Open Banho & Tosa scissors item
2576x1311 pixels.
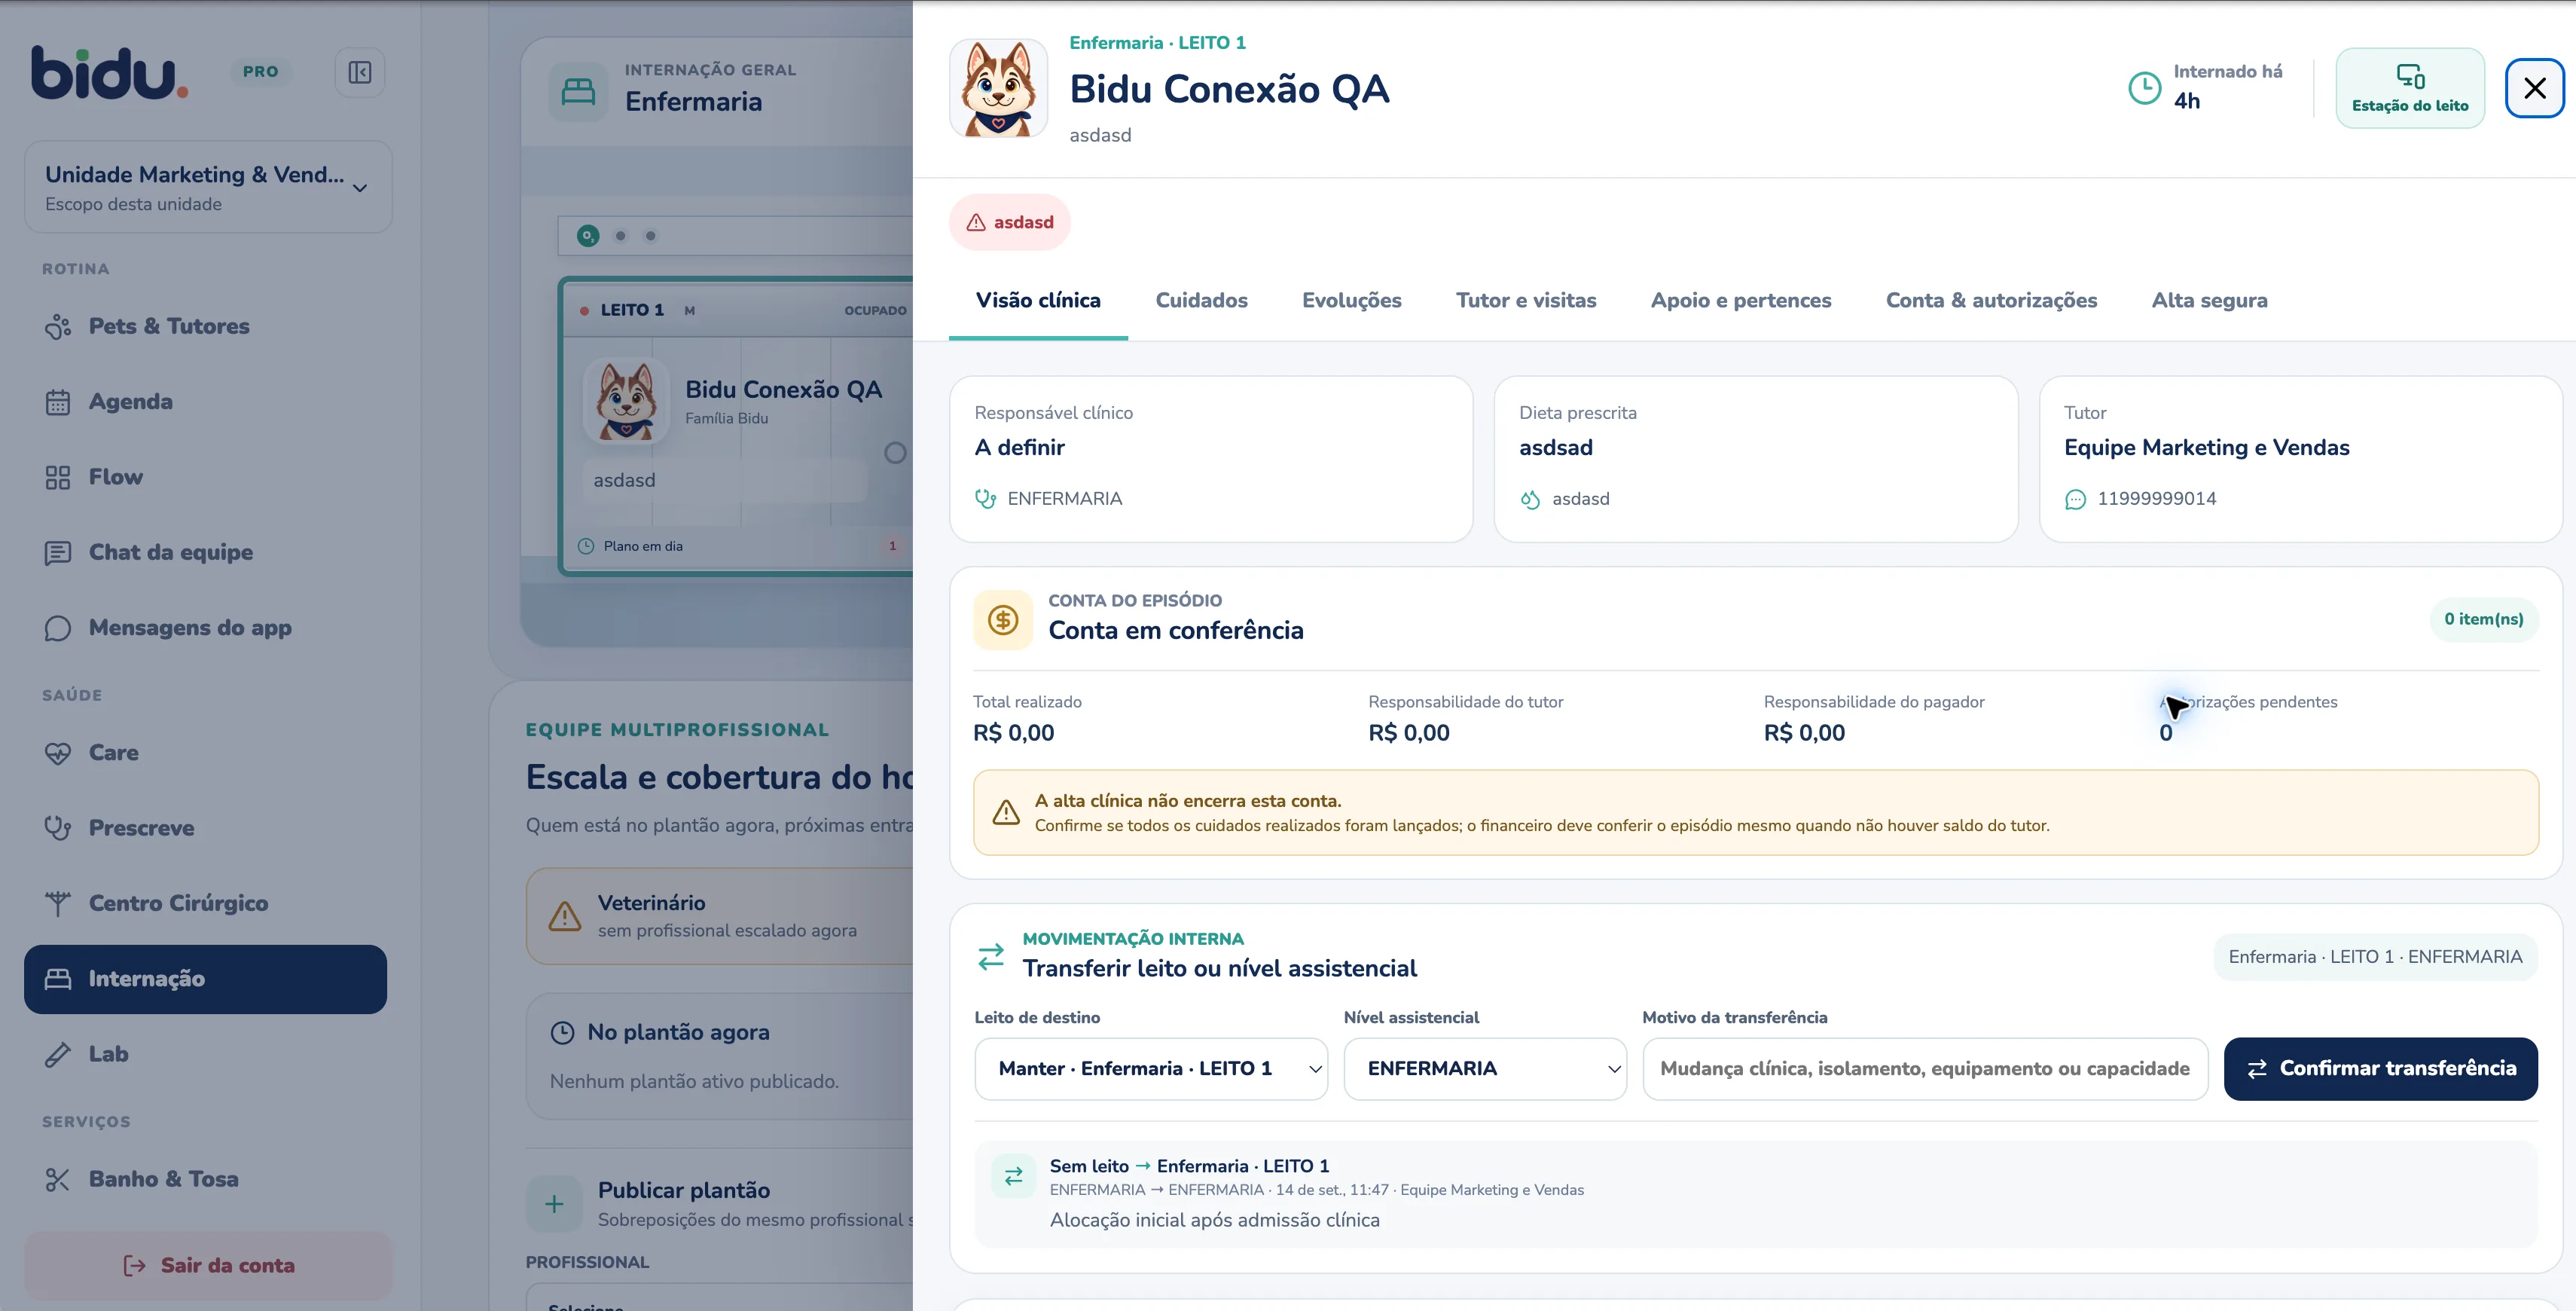point(205,1179)
